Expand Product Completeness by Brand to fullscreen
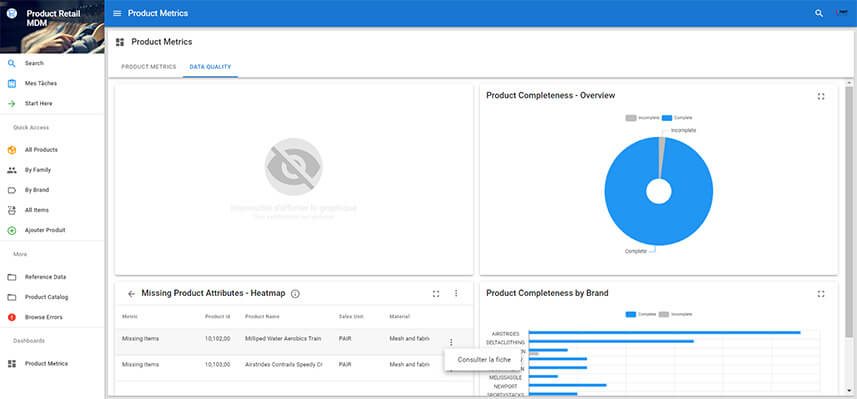857x399 pixels. [820, 294]
